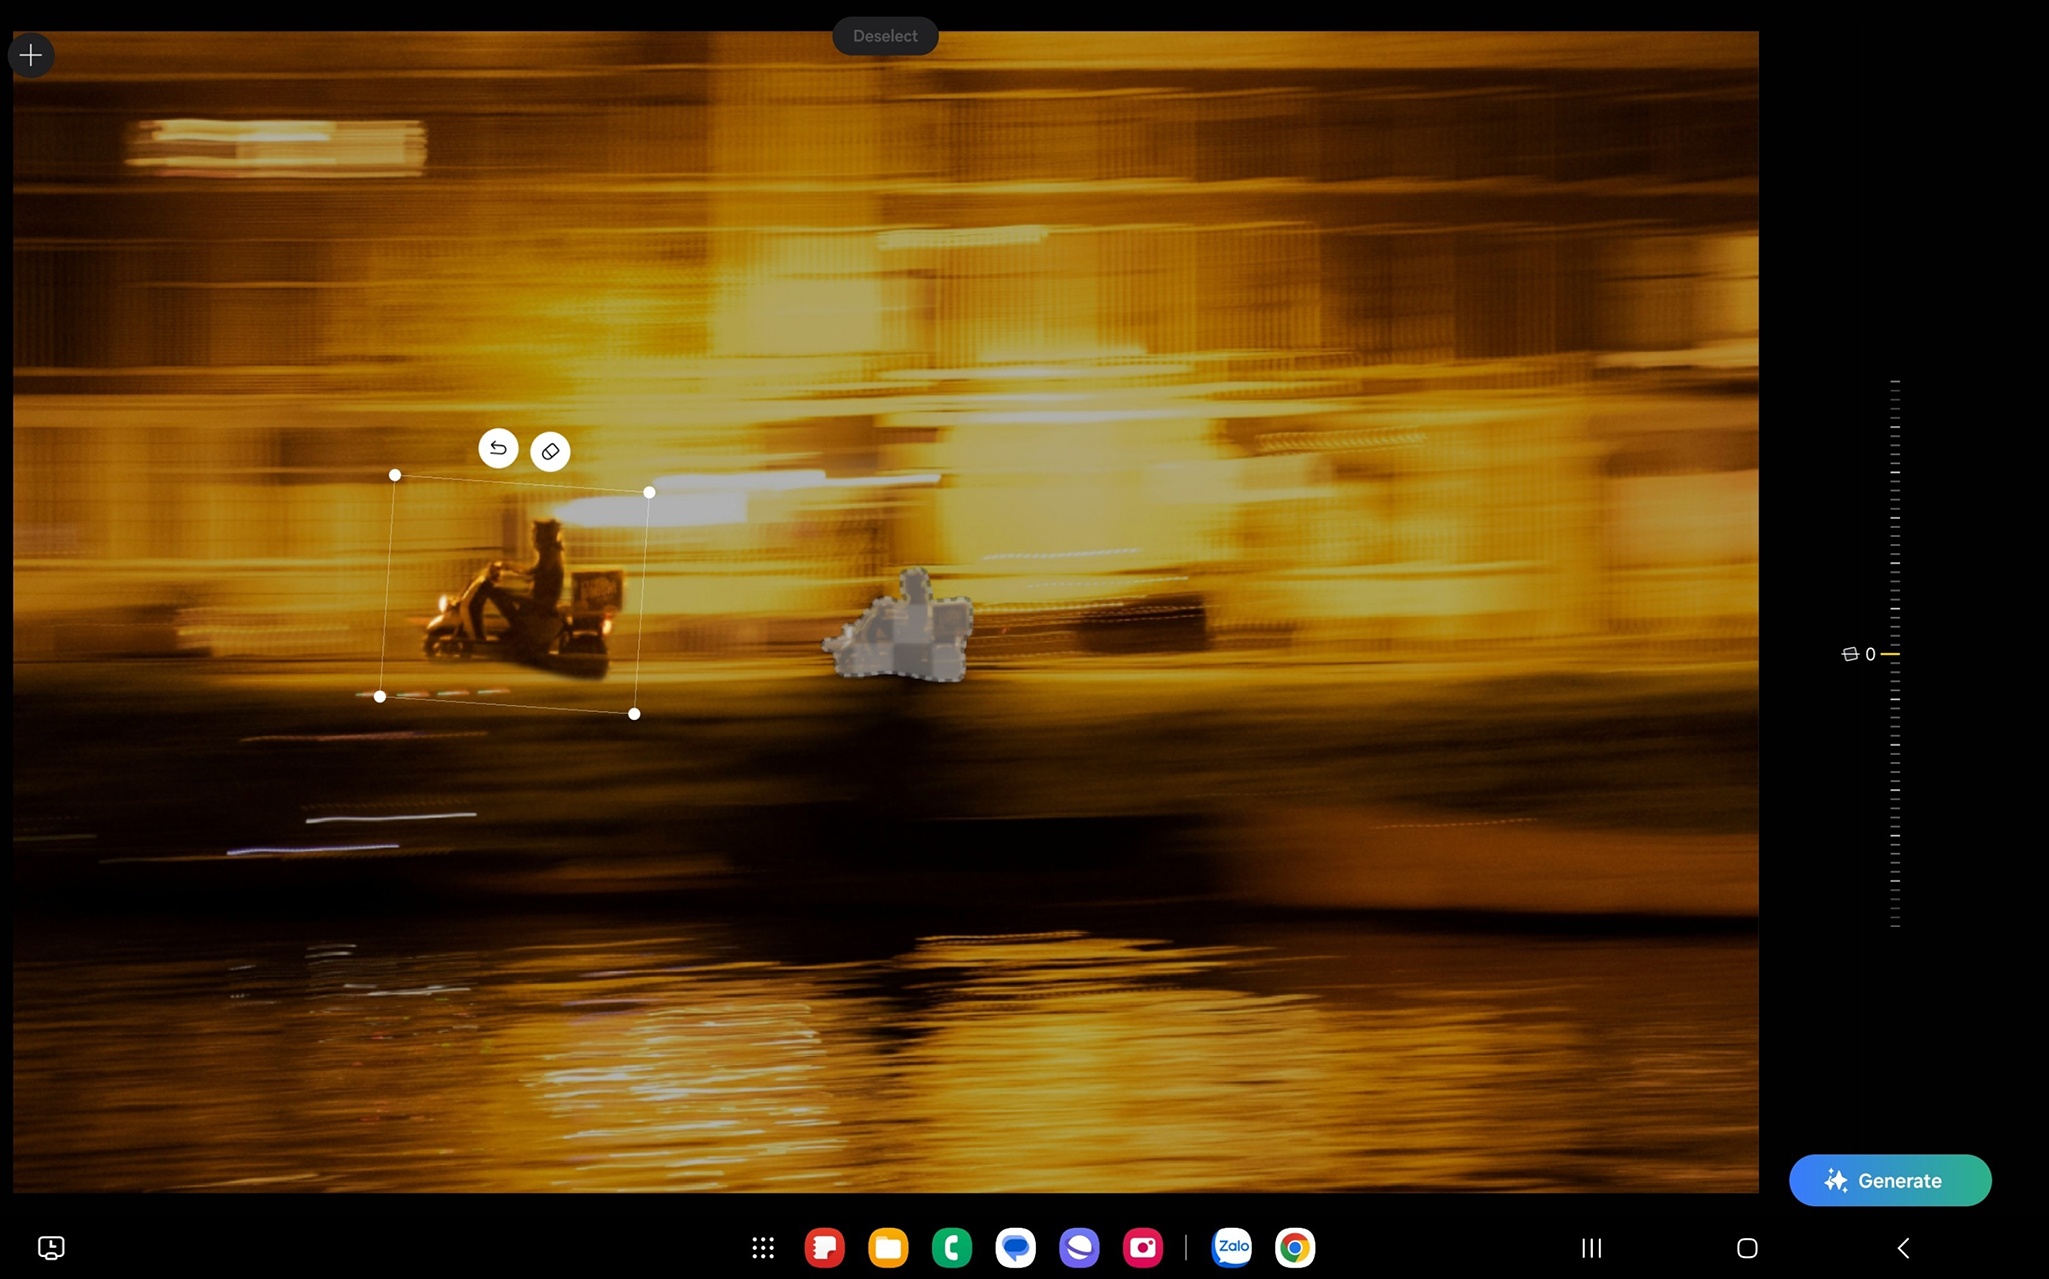This screenshot has width=2049, height=1279.
Task: Open the app drawer grid icon
Action: click(763, 1247)
